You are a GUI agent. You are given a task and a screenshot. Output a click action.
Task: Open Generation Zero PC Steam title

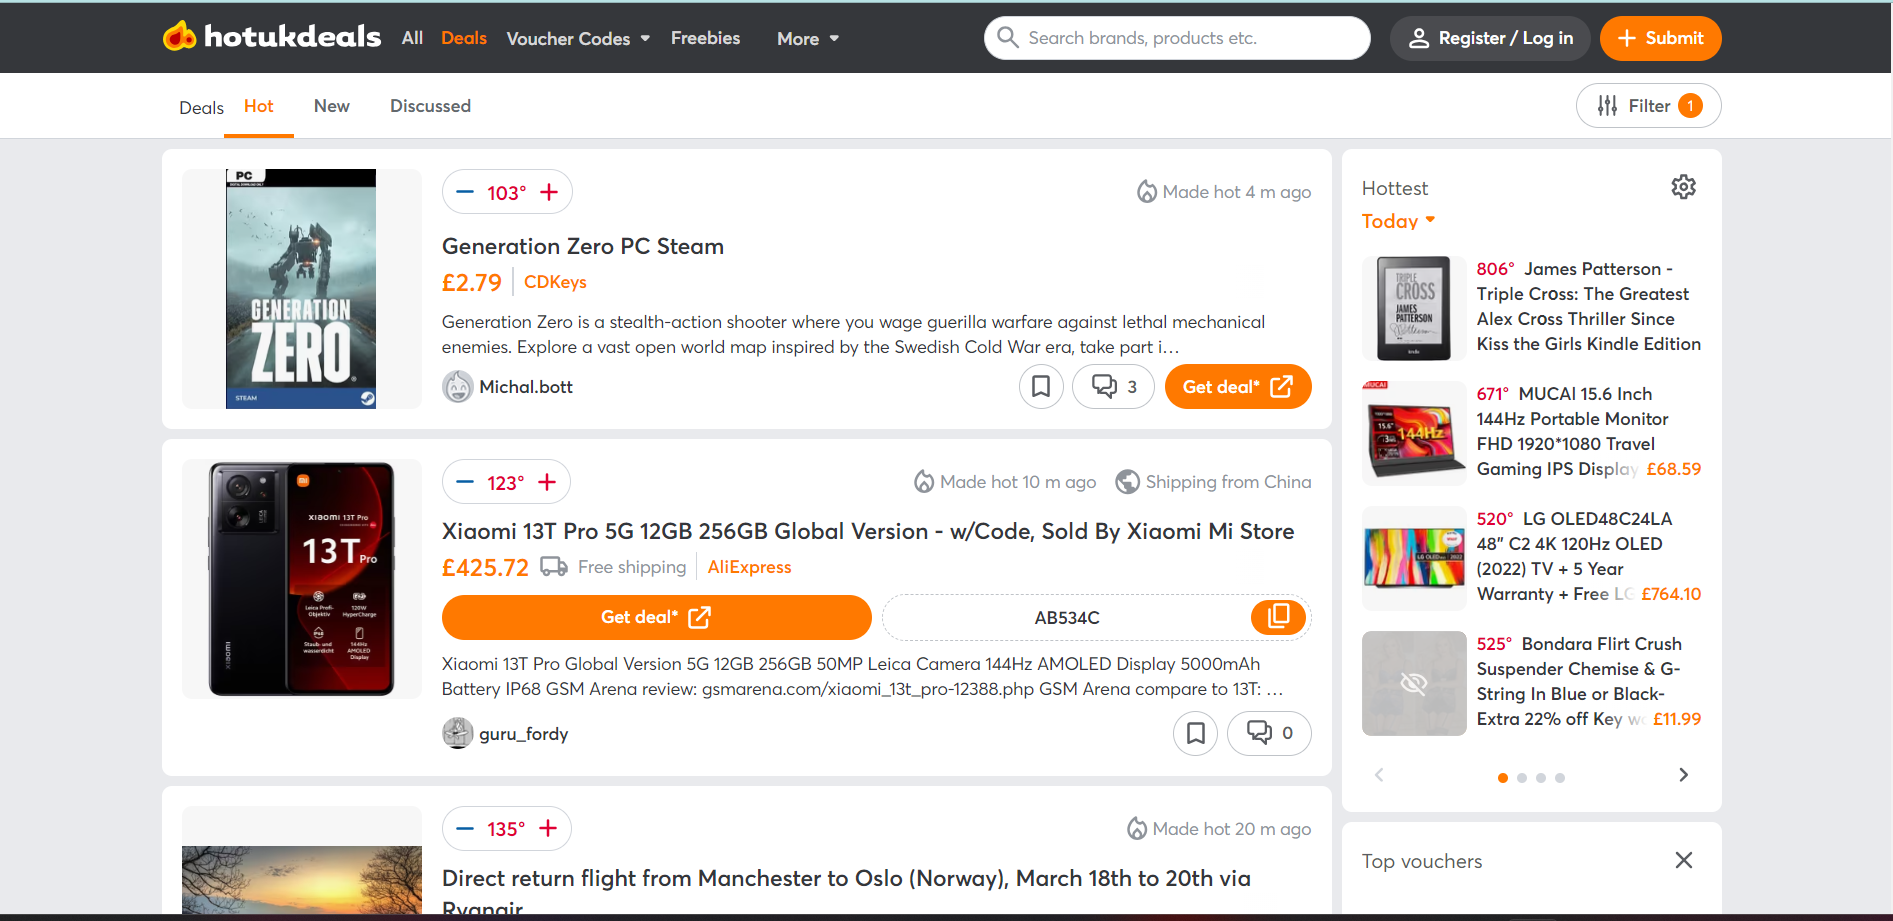click(583, 246)
